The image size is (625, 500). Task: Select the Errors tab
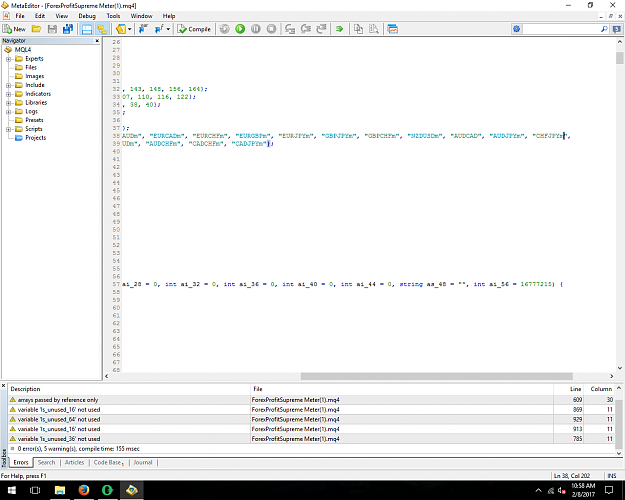coord(21,463)
